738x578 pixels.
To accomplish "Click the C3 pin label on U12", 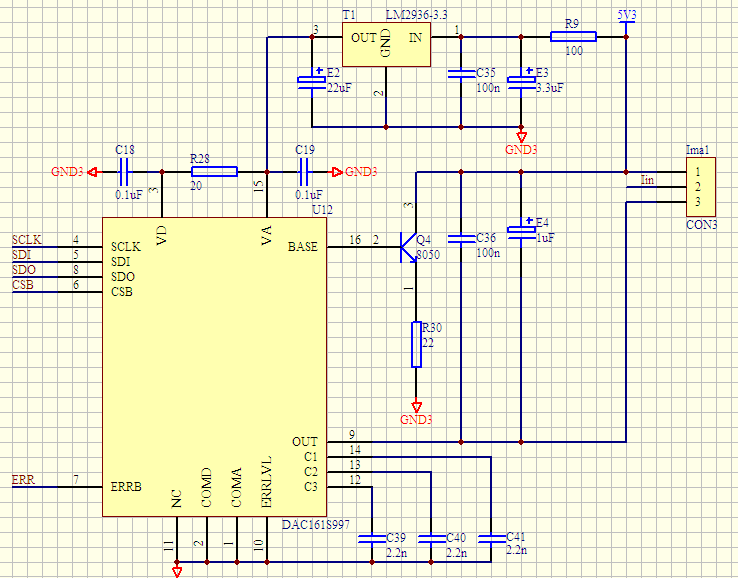I will coord(311,487).
